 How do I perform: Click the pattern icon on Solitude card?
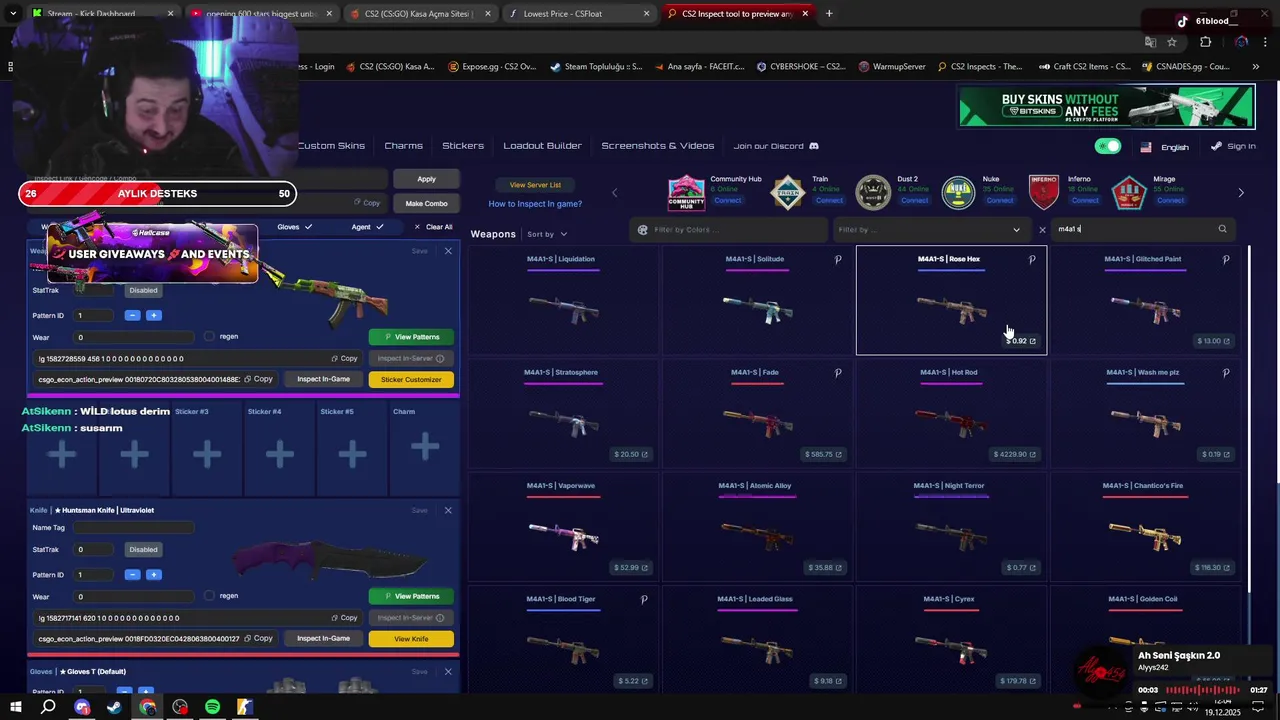pos(838,259)
